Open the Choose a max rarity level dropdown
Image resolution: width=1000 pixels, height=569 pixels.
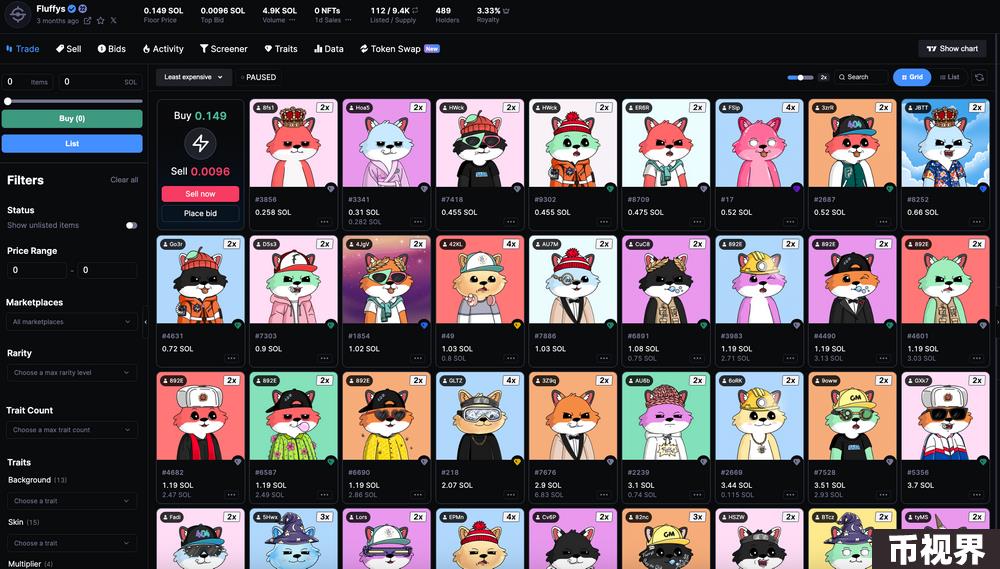(71, 373)
